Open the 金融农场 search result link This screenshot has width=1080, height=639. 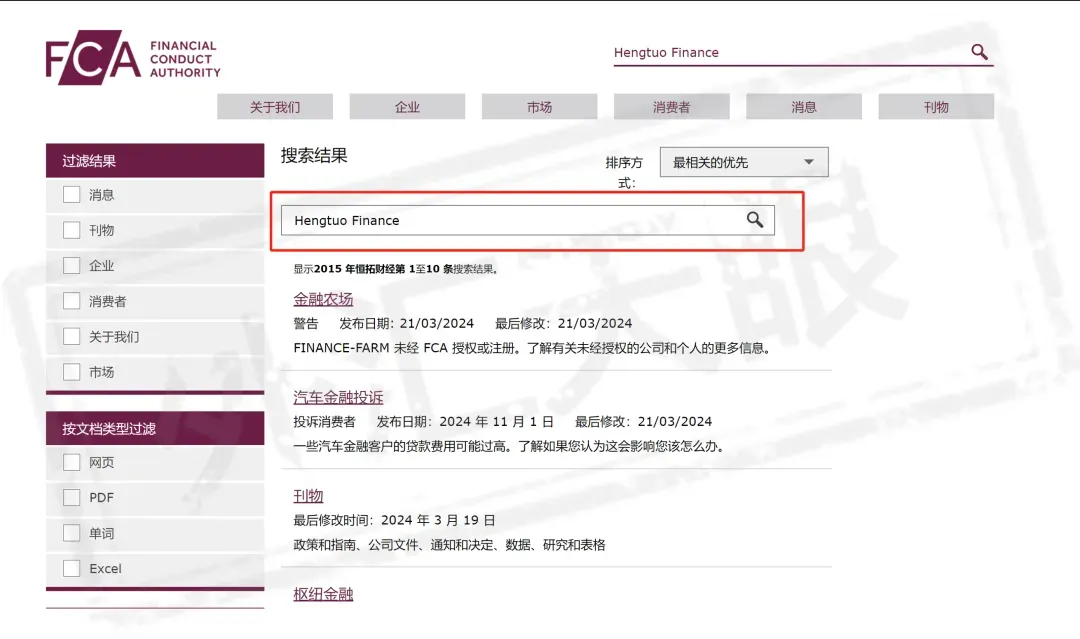click(x=323, y=299)
